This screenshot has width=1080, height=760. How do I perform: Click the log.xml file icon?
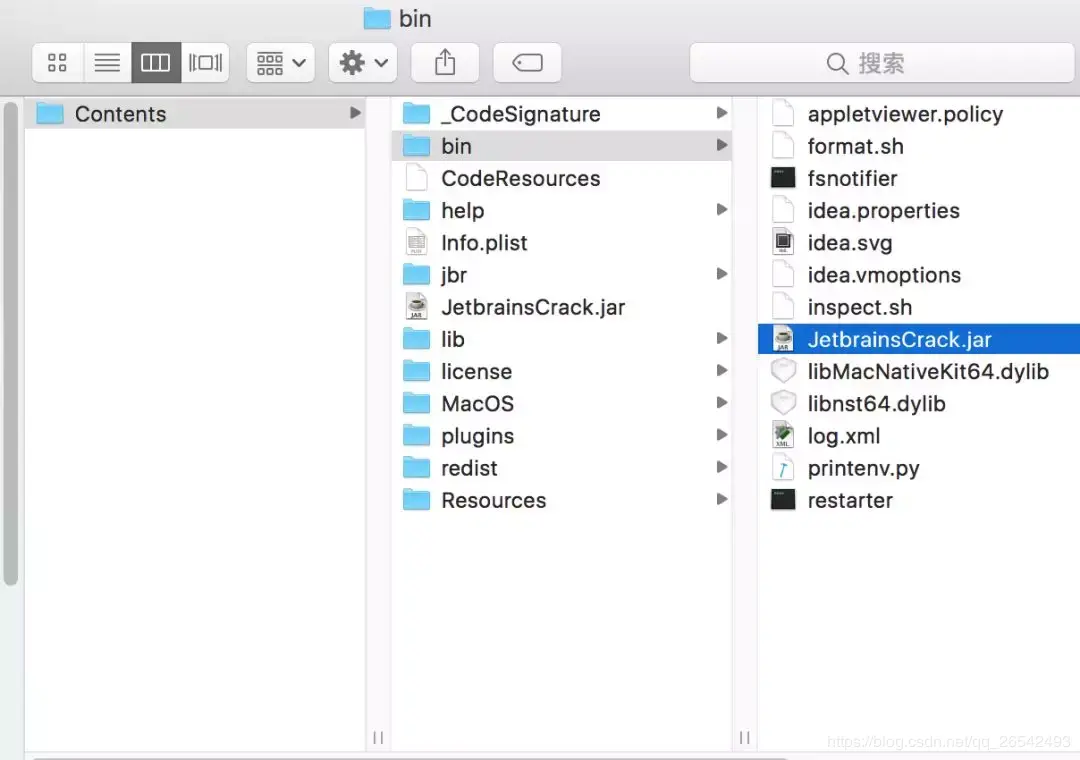(x=782, y=435)
